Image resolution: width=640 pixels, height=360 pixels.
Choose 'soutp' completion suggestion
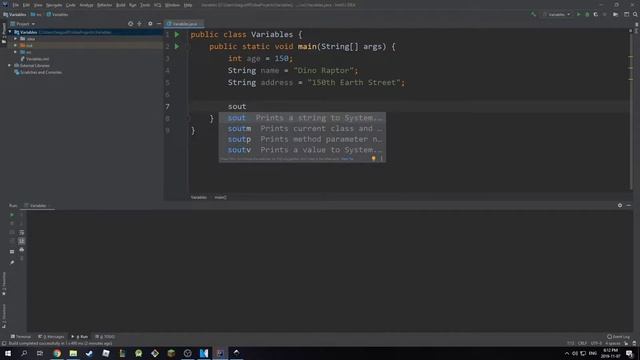(302, 139)
